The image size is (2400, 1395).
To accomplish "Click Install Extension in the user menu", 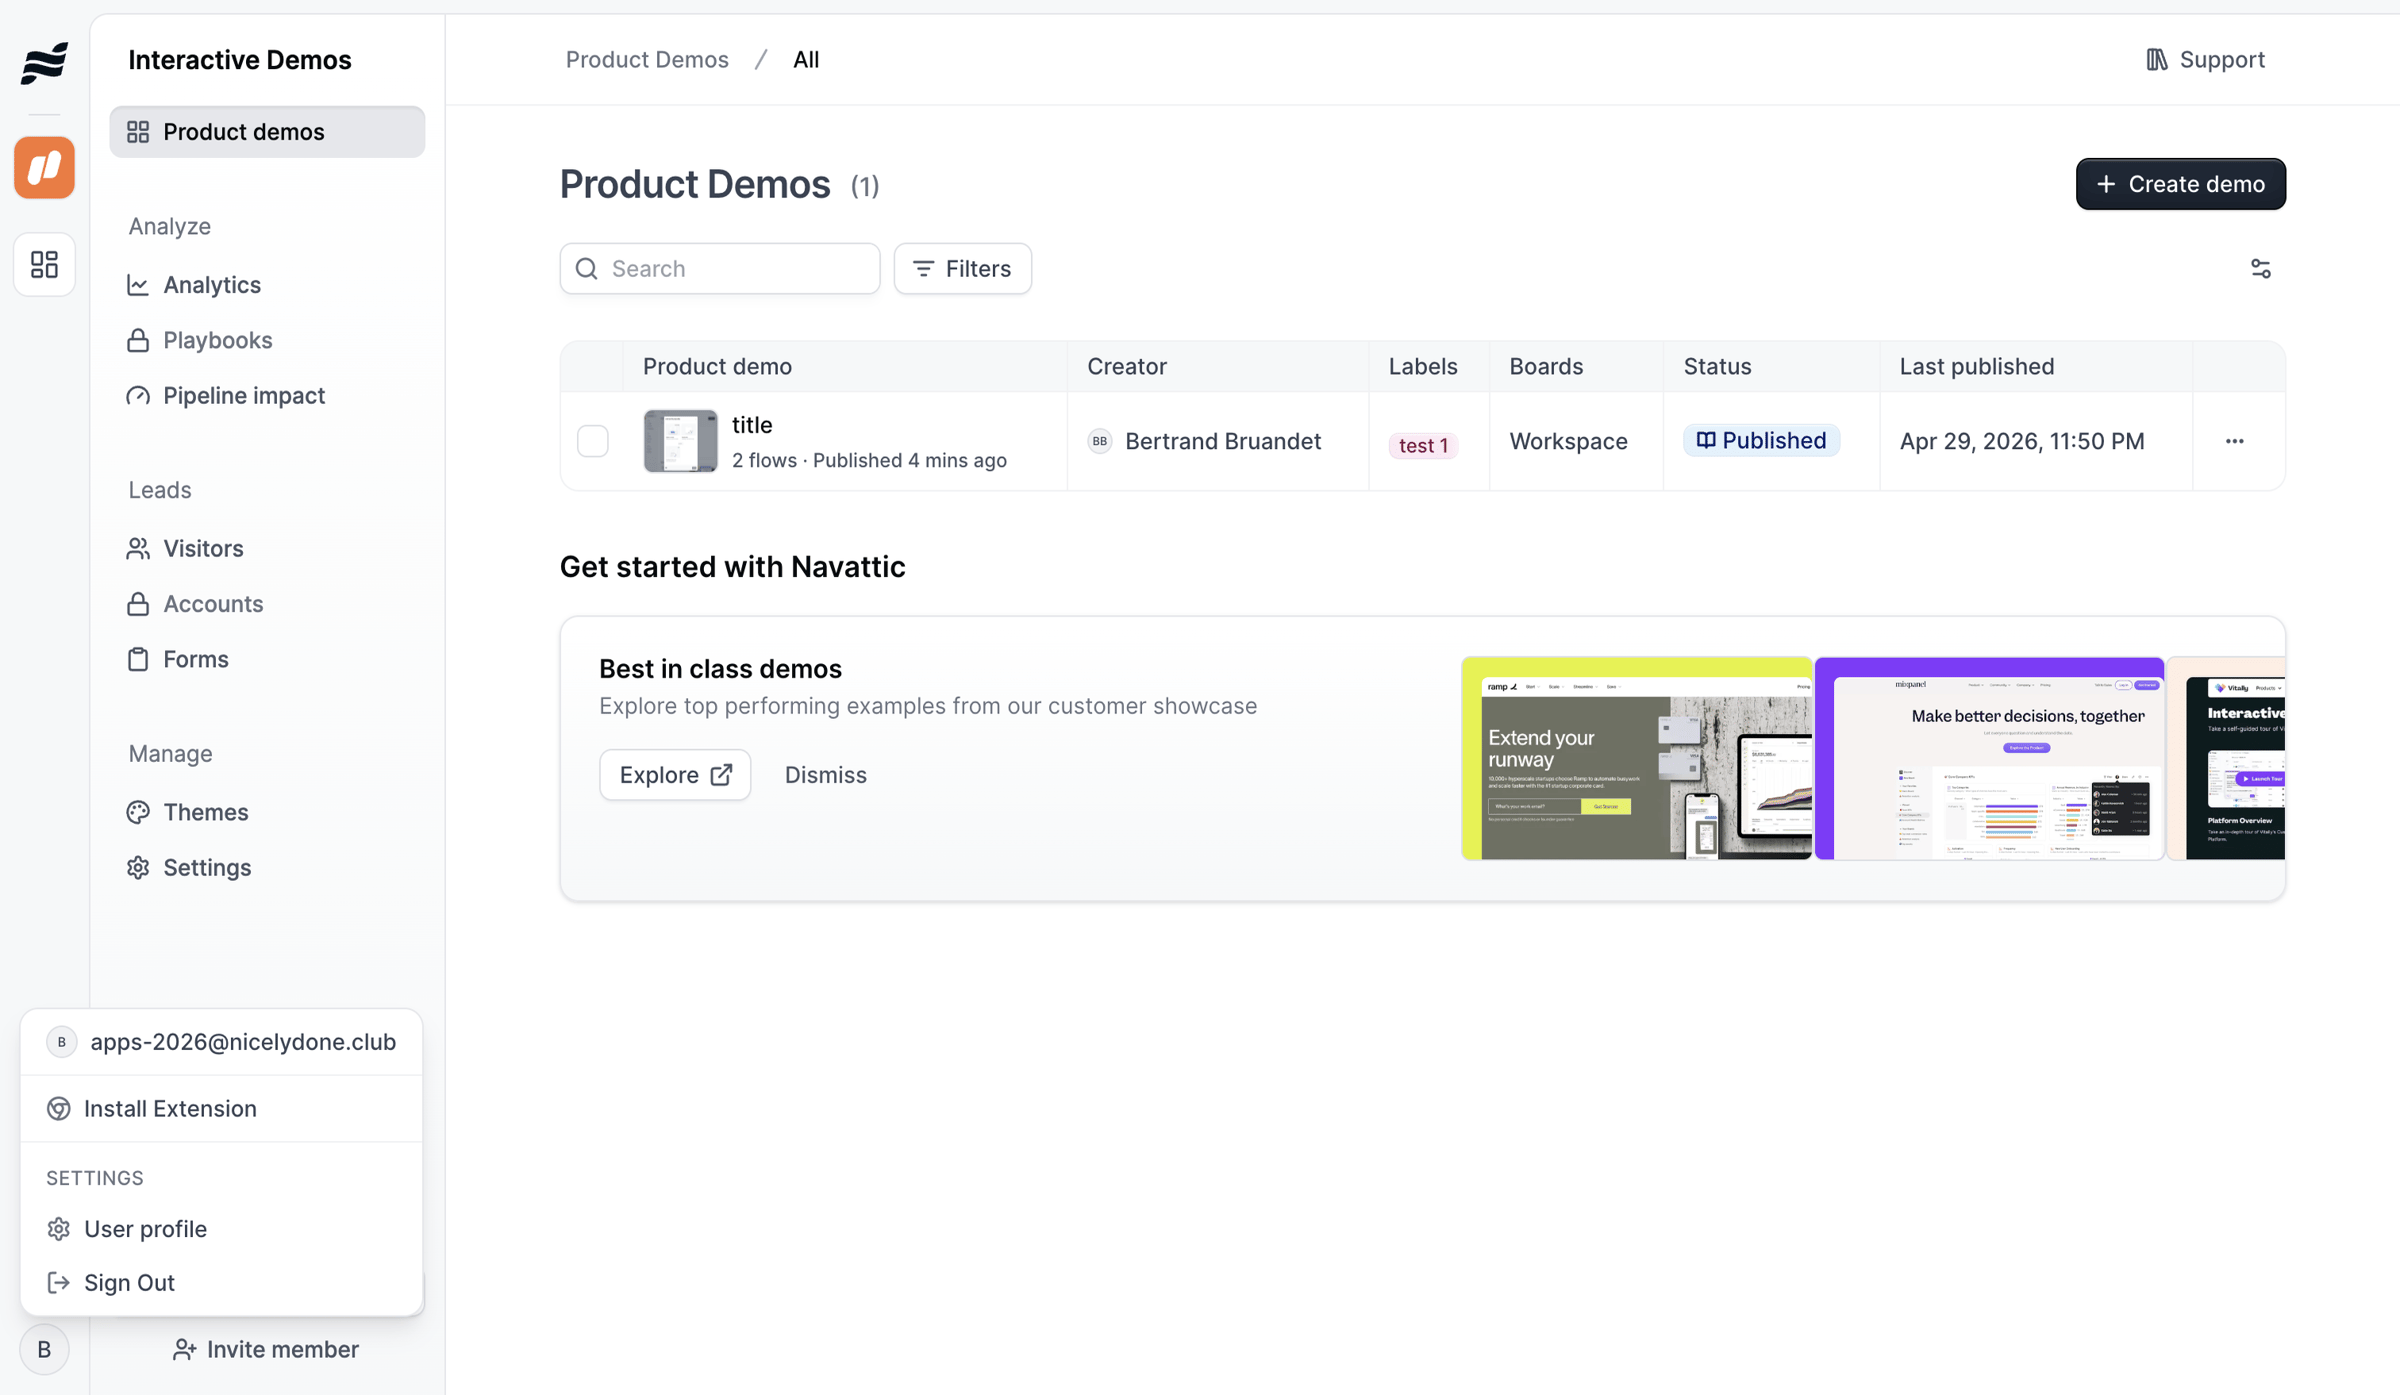I will point(222,1108).
